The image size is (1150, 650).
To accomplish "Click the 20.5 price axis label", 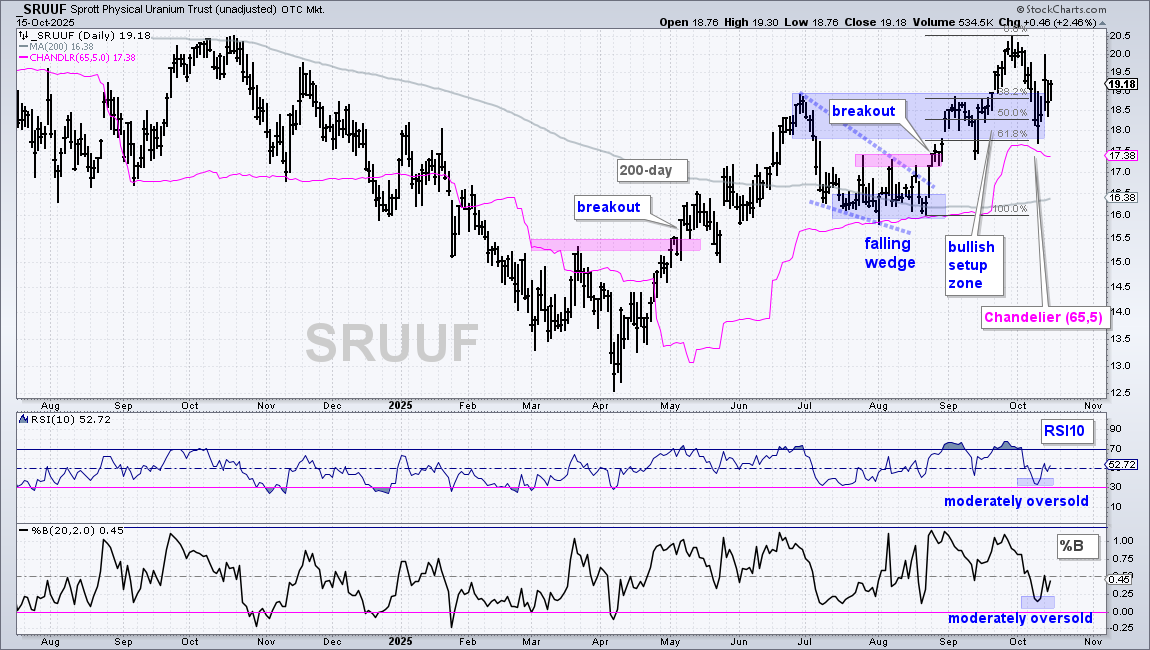I will (x=1119, y=36).
